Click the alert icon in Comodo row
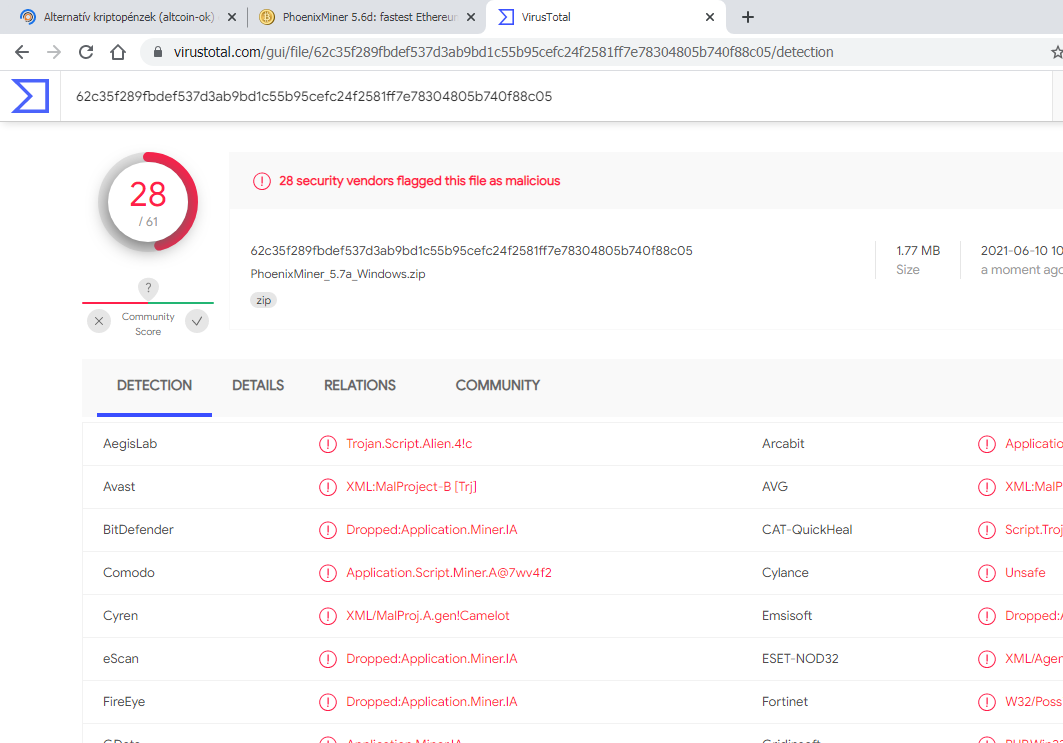This screenshot has width=1063, height=743. [327, 573]
